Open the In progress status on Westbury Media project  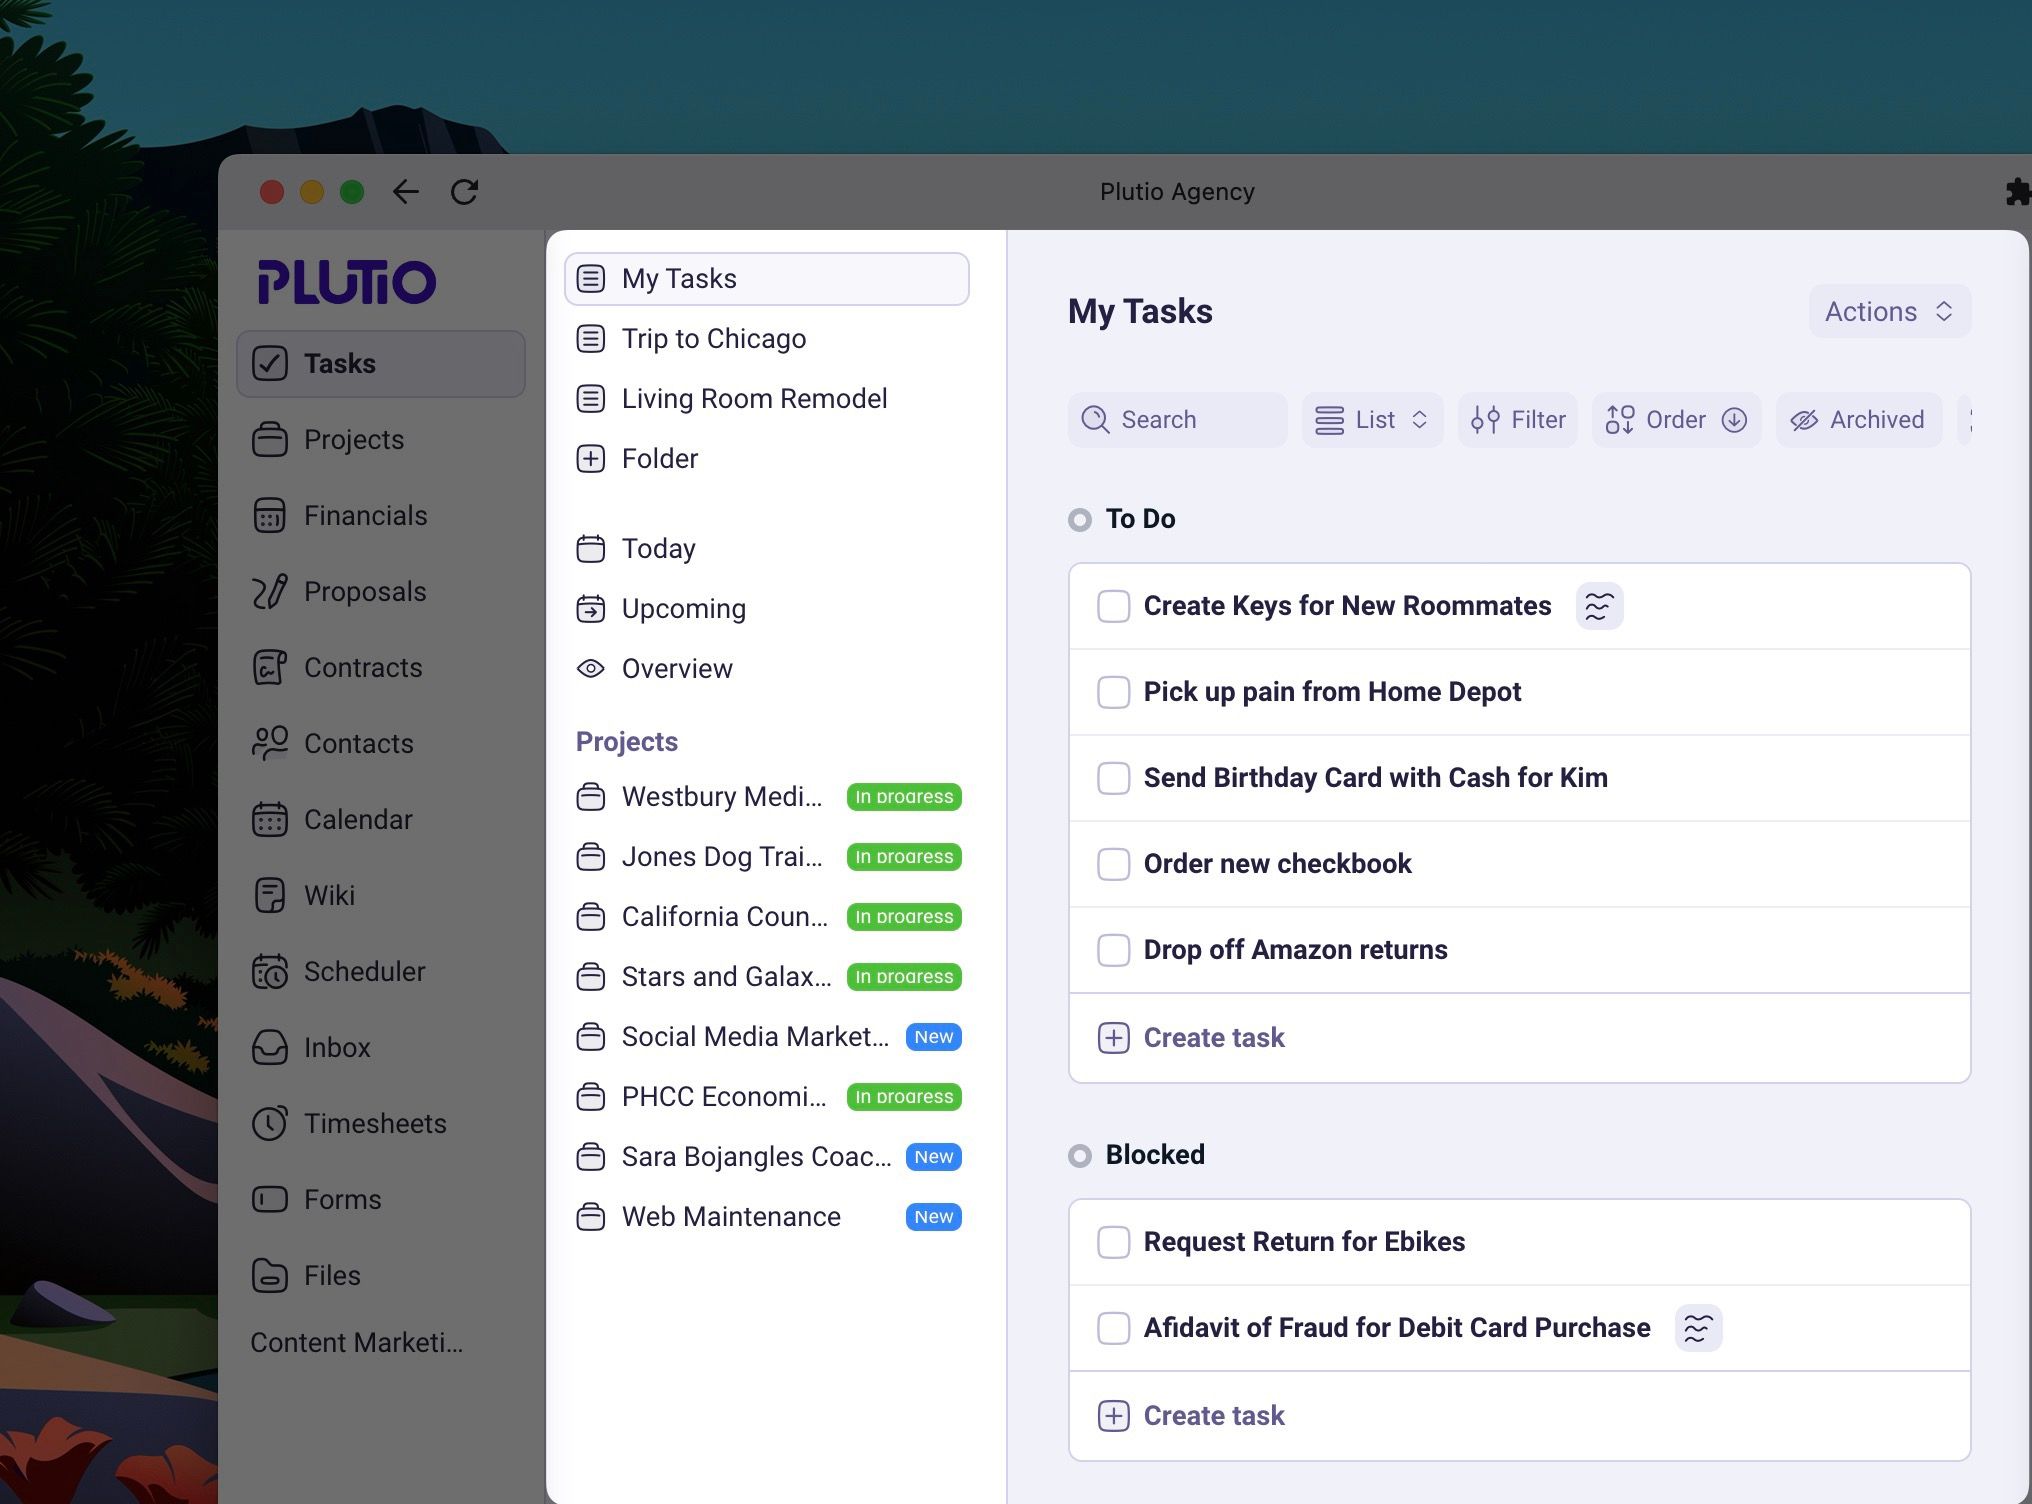pos(903,796)
